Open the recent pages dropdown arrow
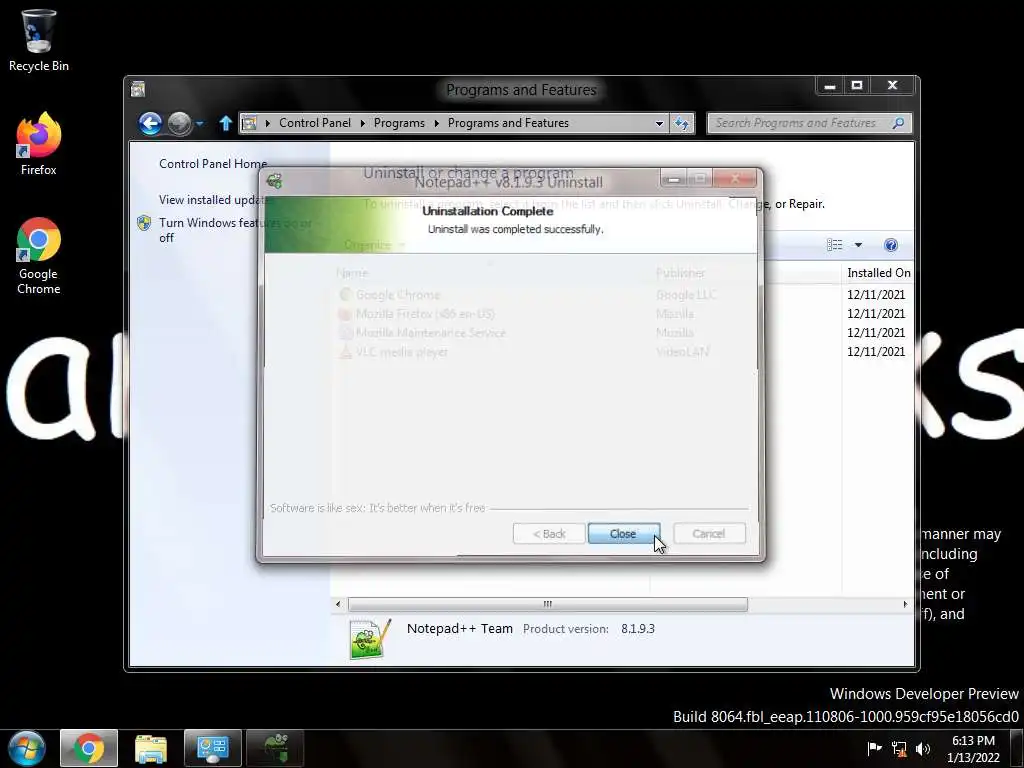The width and height of the screenshot is (1024, 768). pyautogui.click(x=200, y=123)
